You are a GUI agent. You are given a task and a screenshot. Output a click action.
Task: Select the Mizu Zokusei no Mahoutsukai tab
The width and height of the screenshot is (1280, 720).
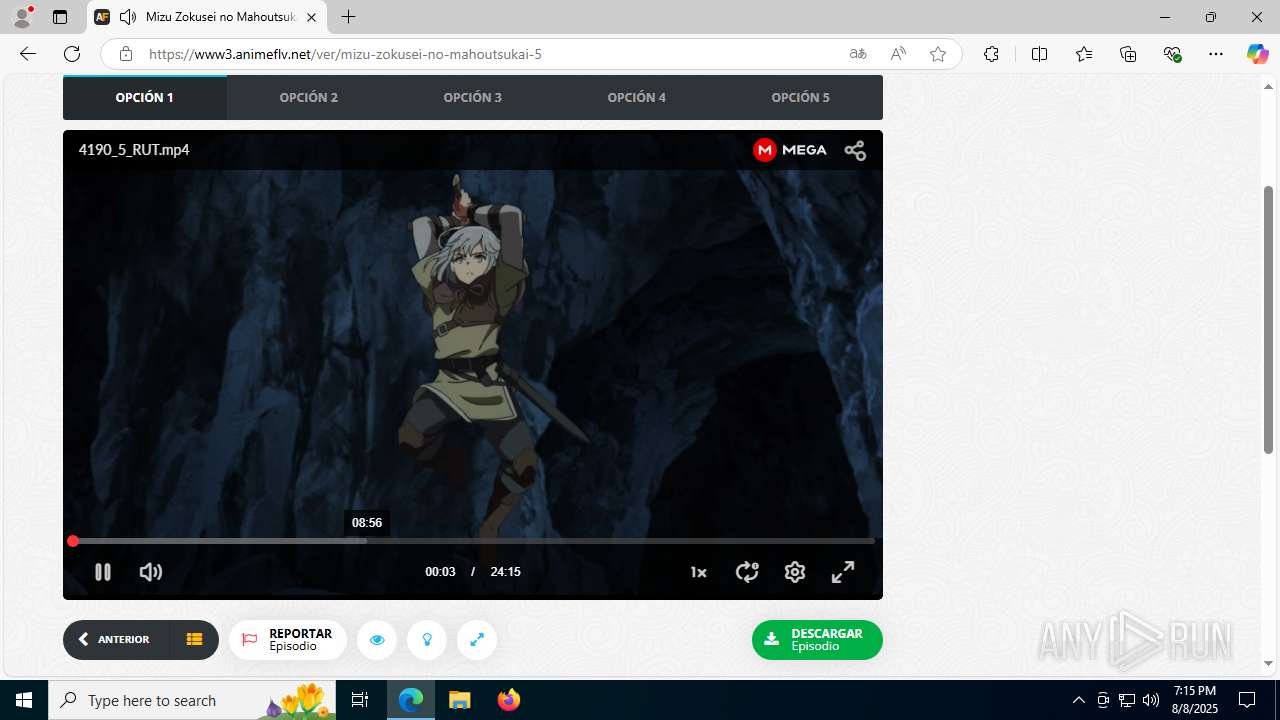coord(207,17)
